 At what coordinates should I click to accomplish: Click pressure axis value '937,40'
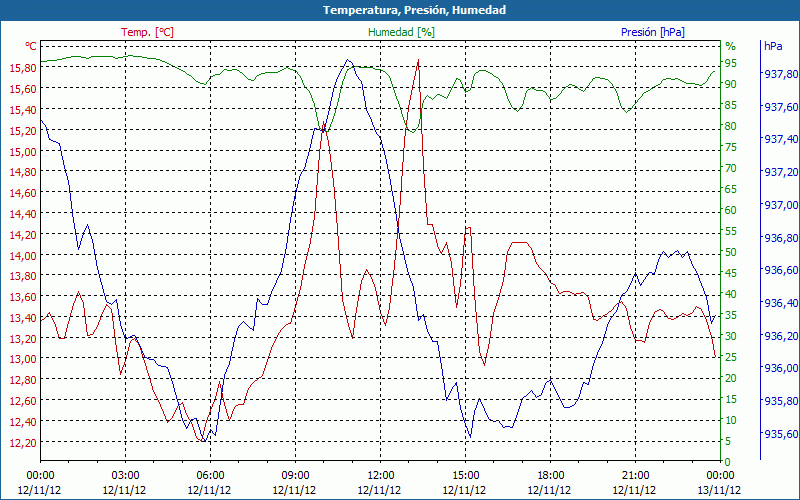(780, 139)
